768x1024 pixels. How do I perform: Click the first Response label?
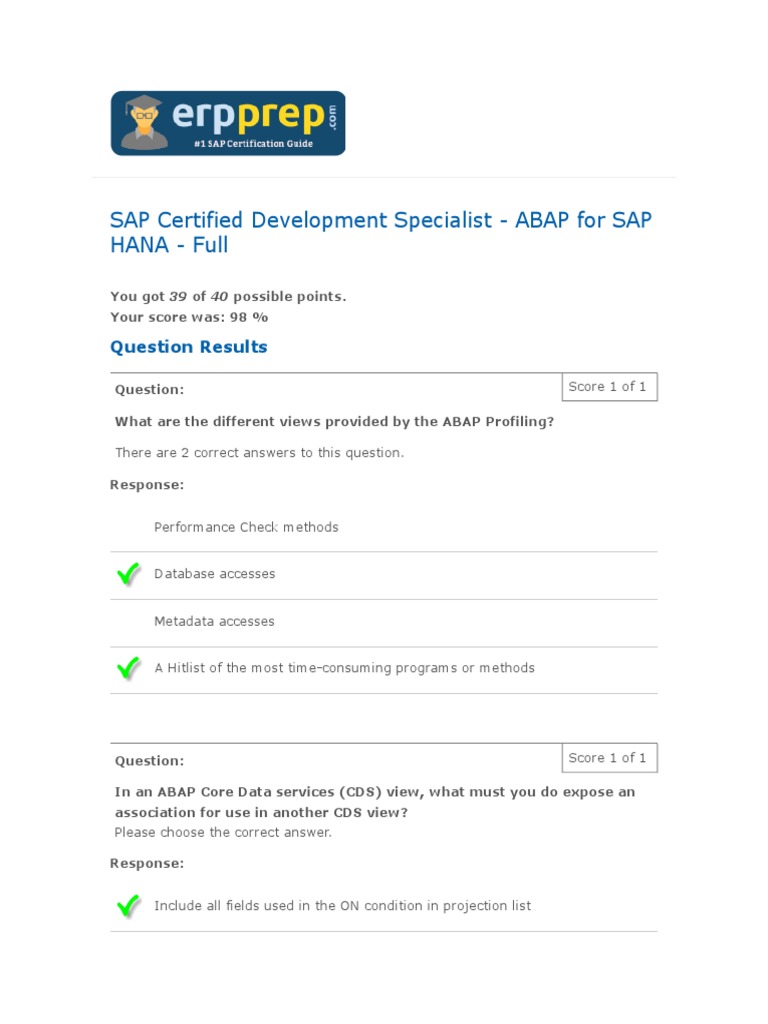pos(147,485)
